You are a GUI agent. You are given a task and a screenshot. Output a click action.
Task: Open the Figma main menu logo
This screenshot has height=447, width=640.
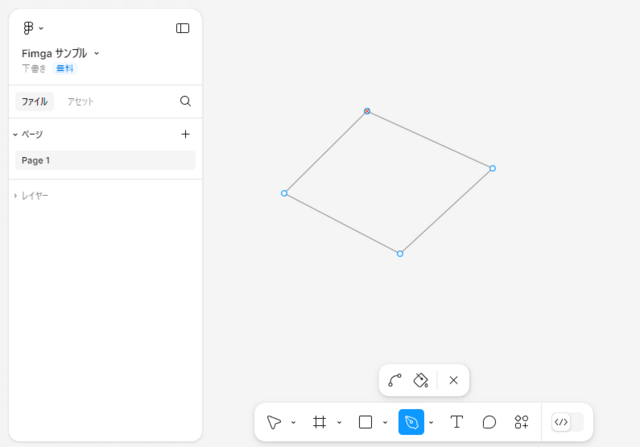click(33, 28)
